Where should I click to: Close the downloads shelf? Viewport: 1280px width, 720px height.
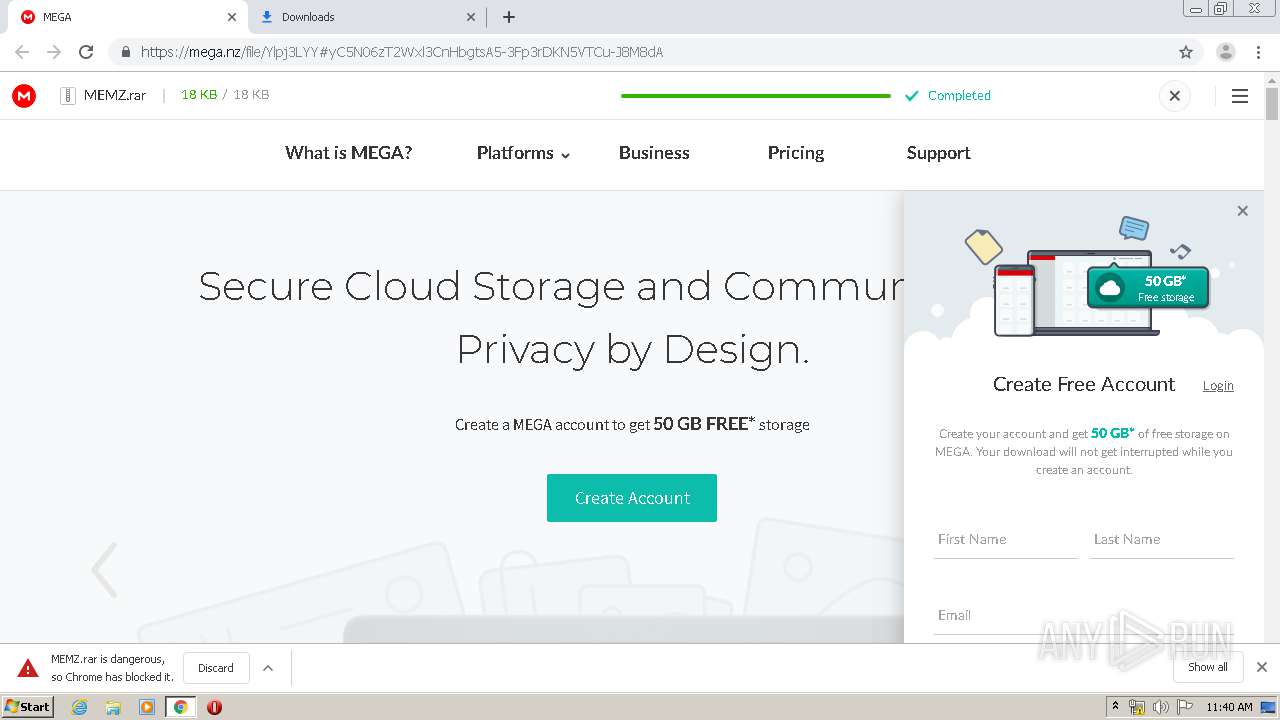click(1262, 667)
